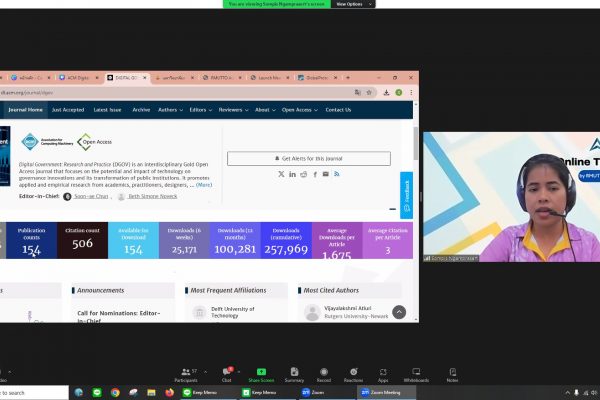Image resolution: width=600 pixels, height=400 pixels.
Task: Click the page vertical scrollbar thumb
Action: click(x=416, y=144)
